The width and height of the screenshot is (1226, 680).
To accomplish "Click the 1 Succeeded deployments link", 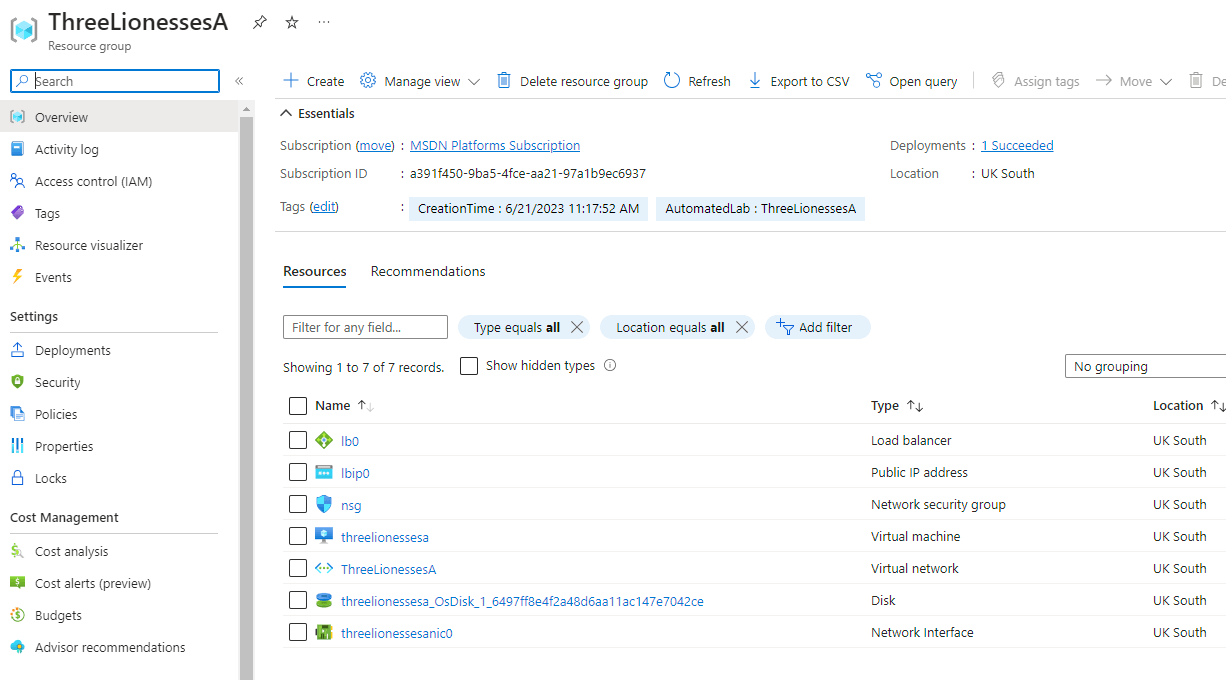I will pos(1017,146).
